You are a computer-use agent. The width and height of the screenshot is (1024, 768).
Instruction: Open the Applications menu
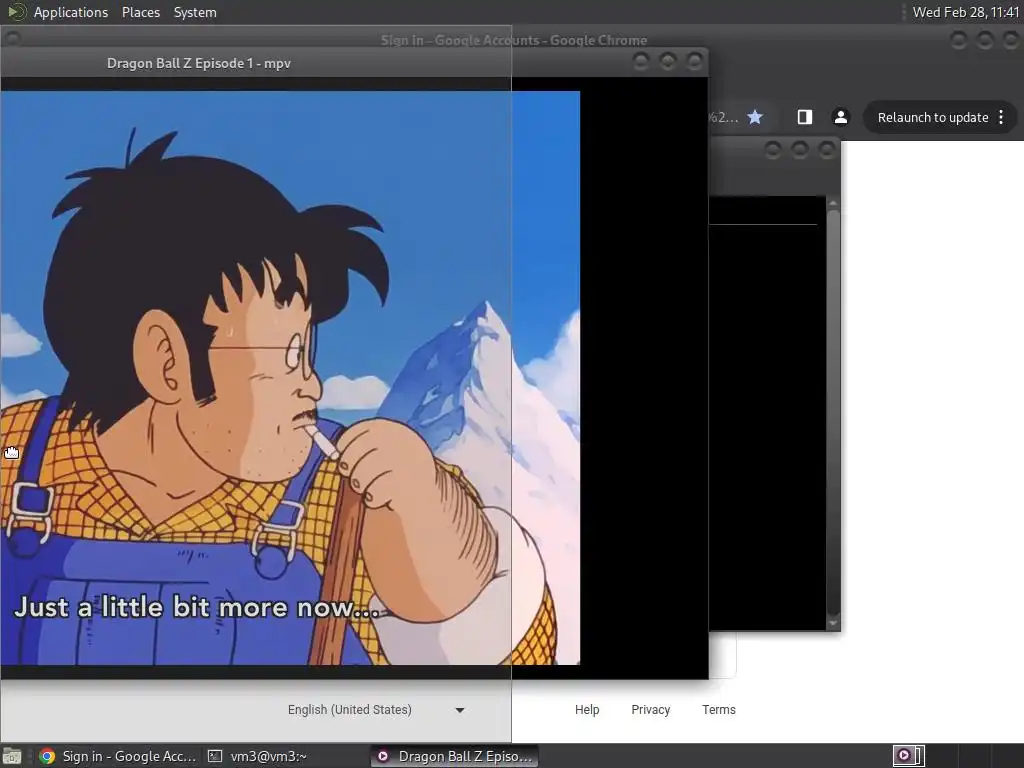[71, 12]
